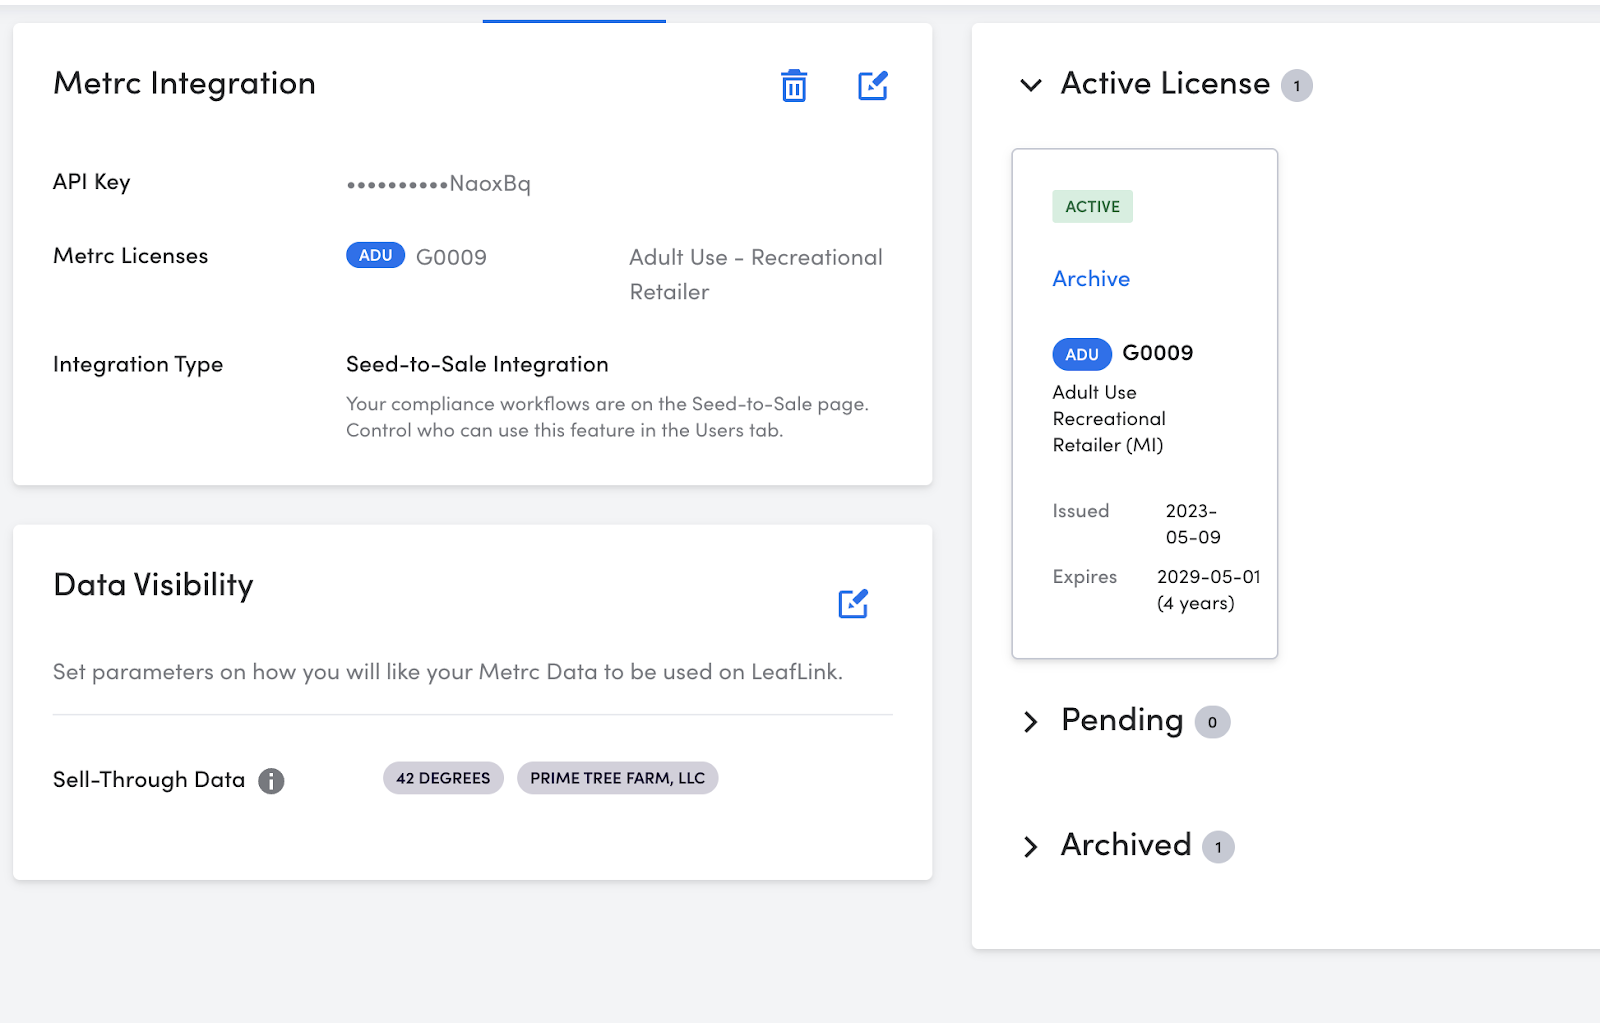This screenshot has height=1023, width=1600.
Task: Delete the Metrc Integration with trash icon
Action: coord(794,86)
